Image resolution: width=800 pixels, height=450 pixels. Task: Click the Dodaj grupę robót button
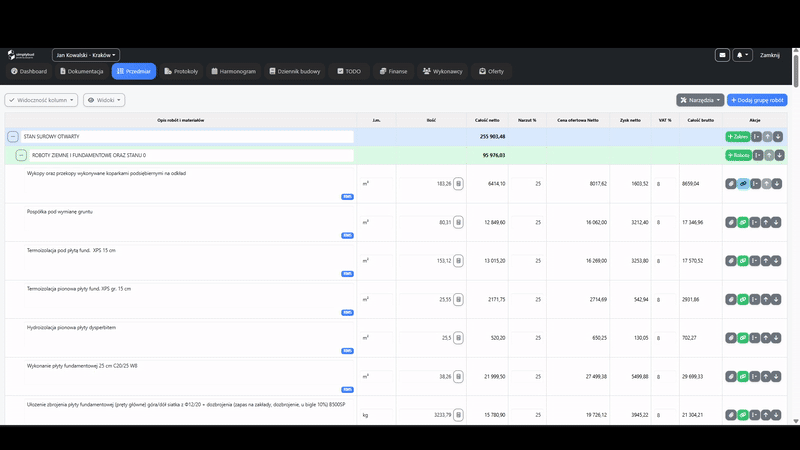757,100
